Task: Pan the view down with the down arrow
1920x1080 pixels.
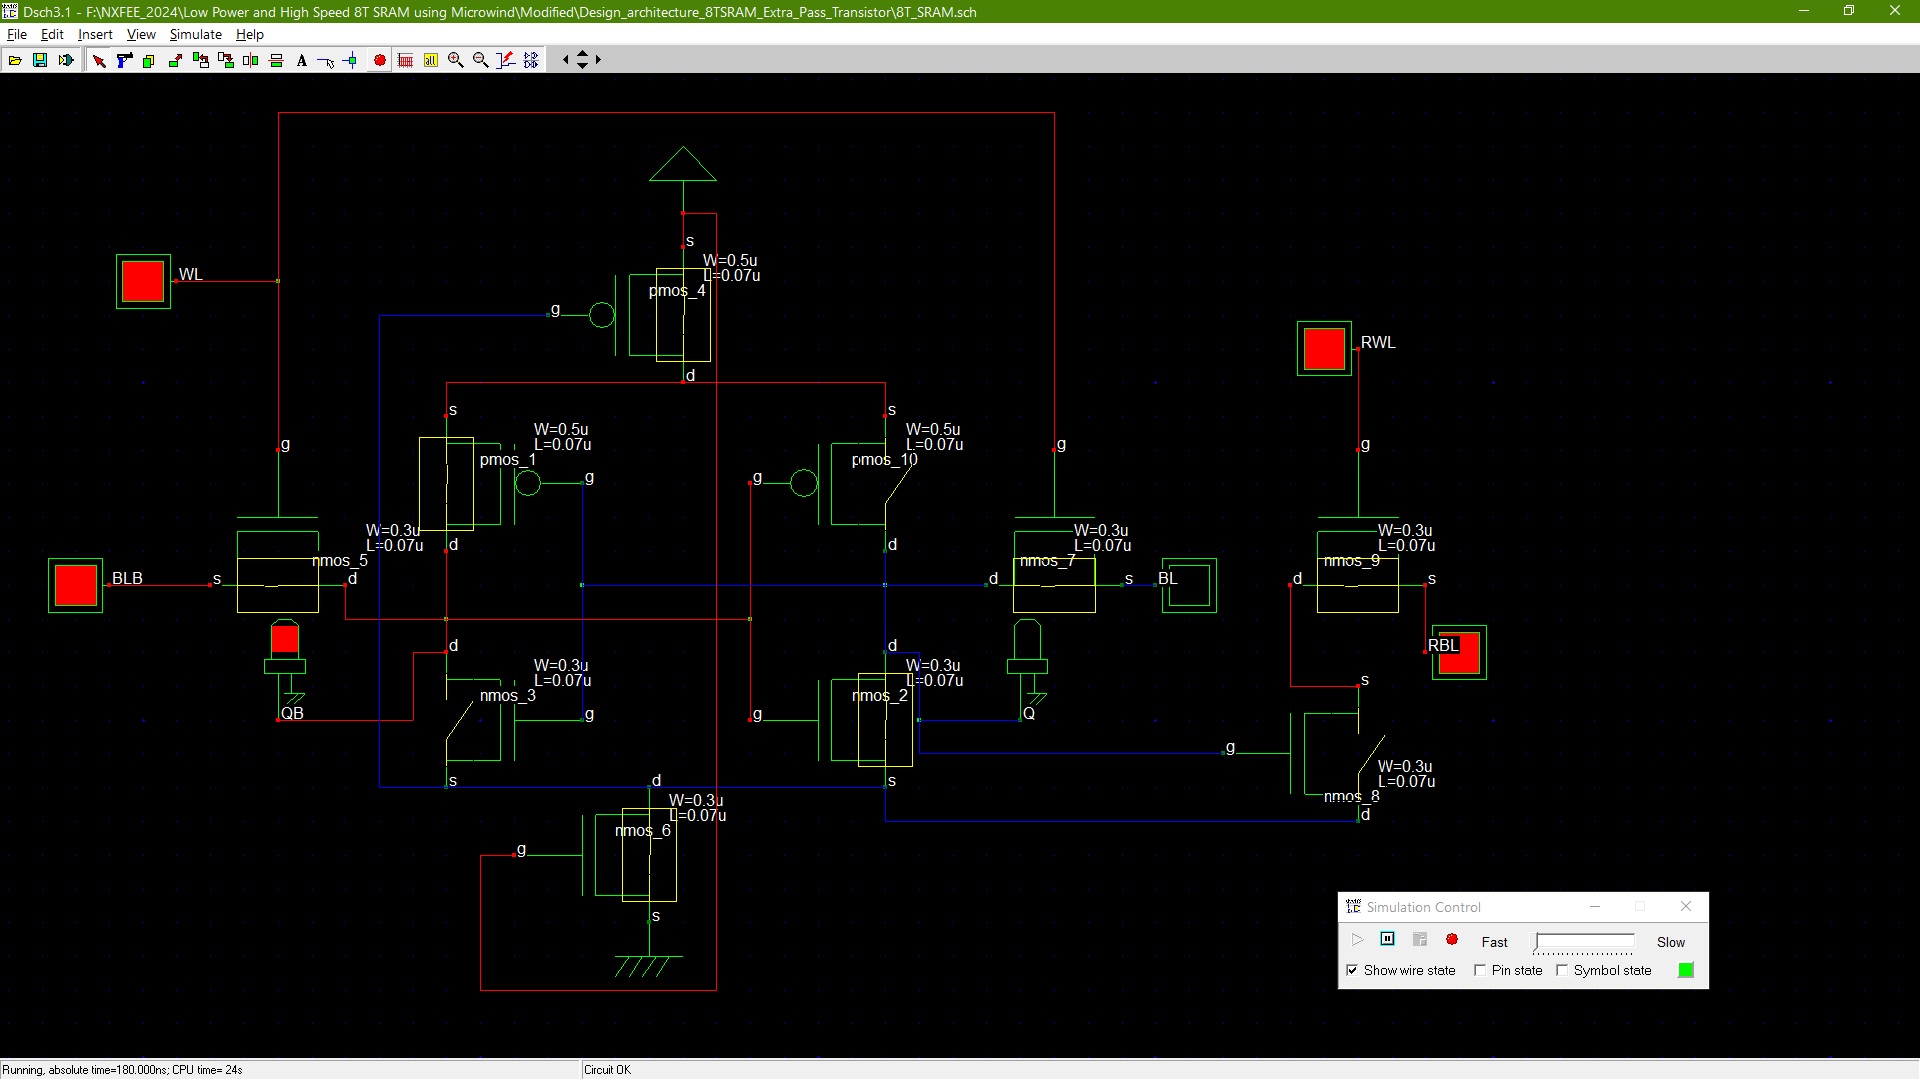Action: (x=583, y=66)
